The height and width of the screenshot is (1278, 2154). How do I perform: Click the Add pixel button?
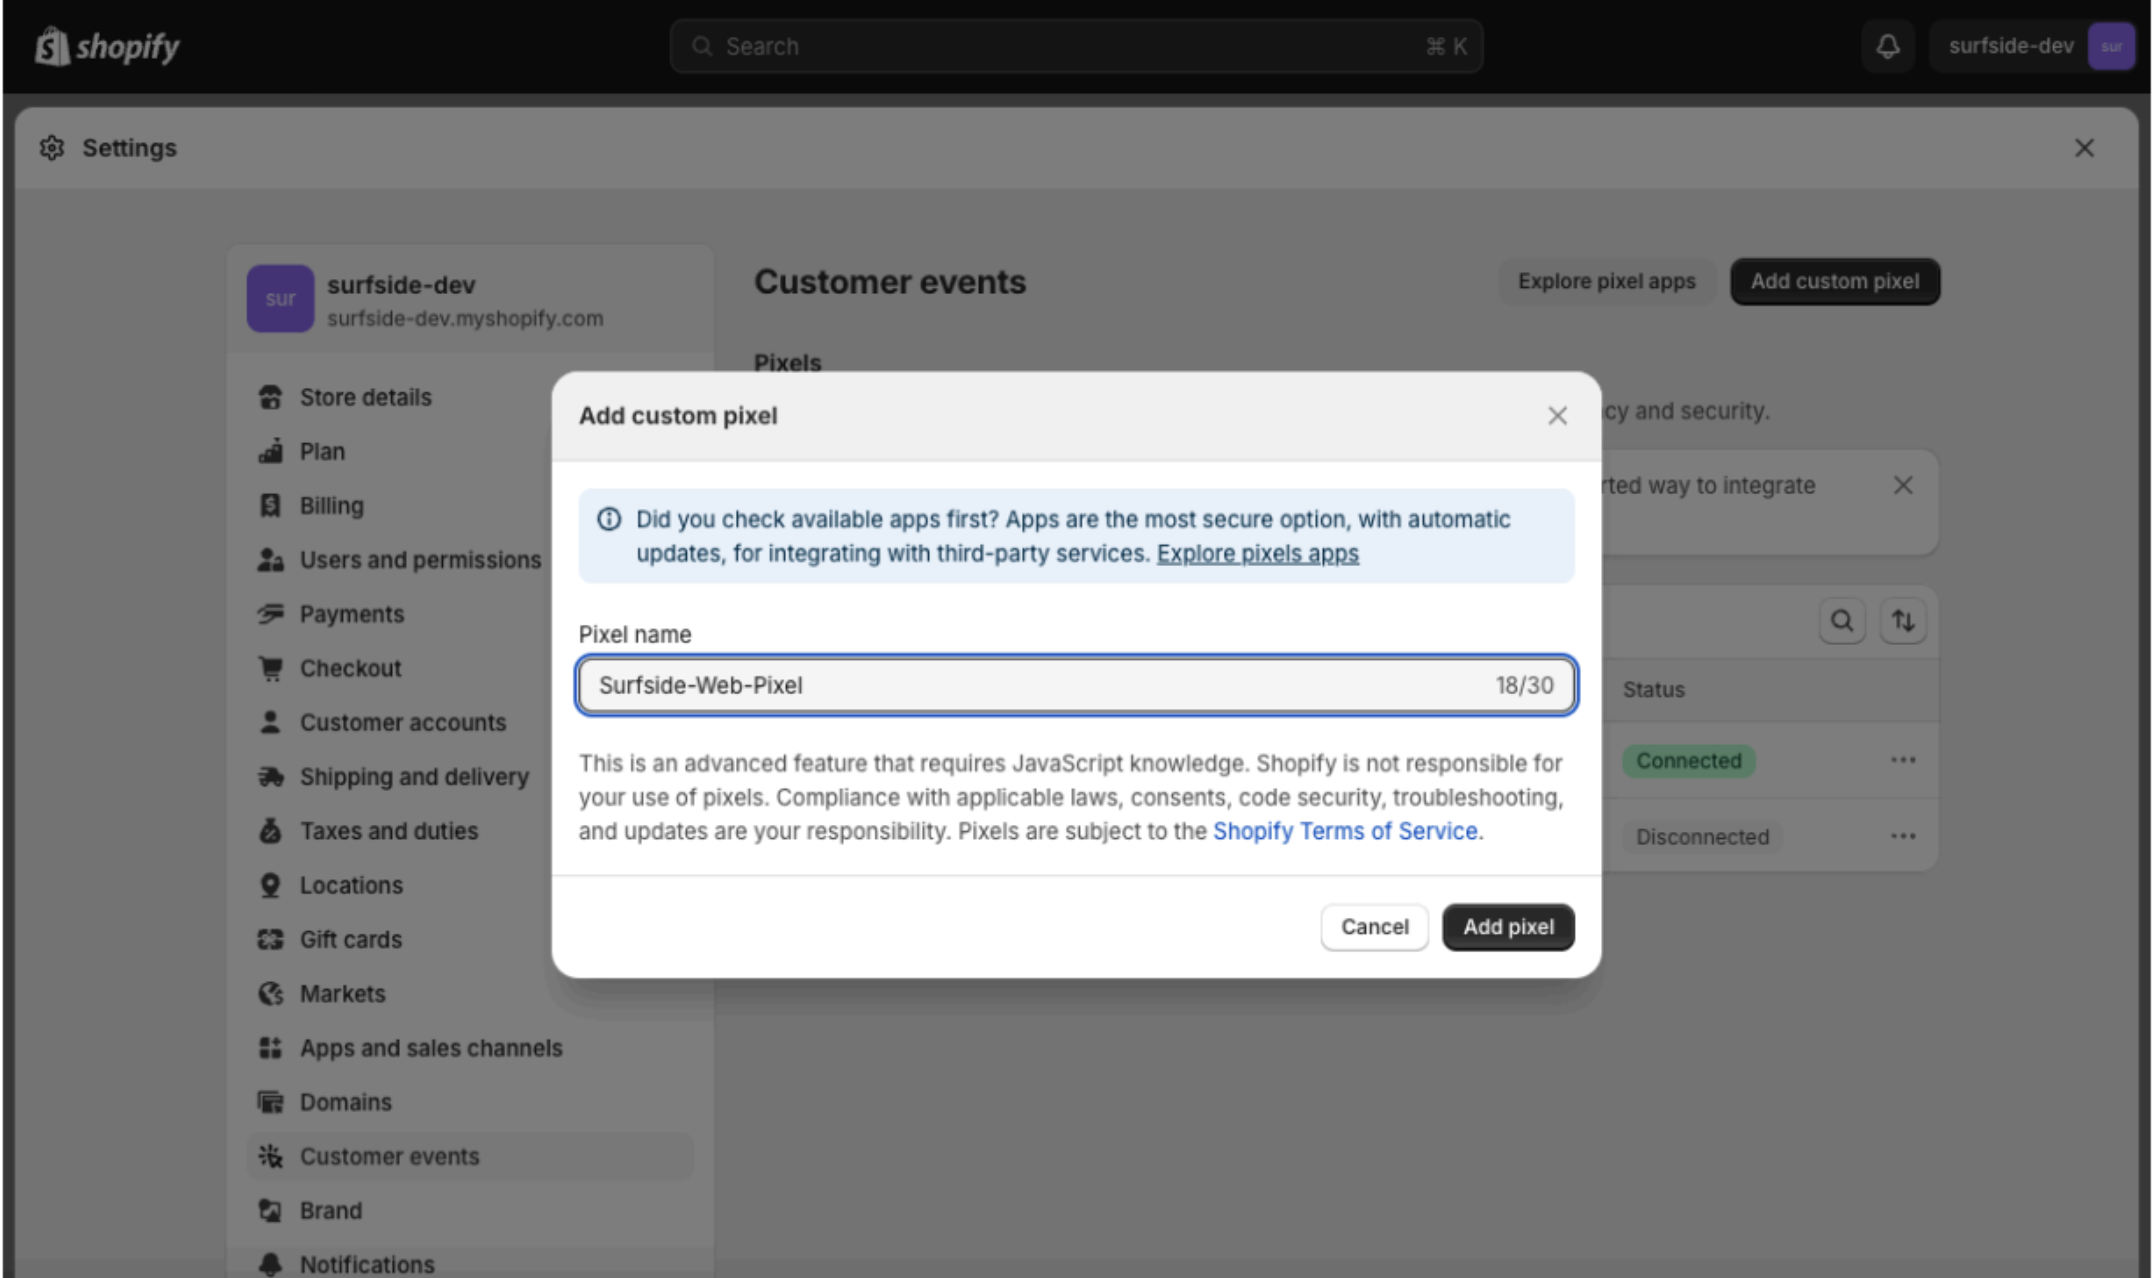point(1508,927)
